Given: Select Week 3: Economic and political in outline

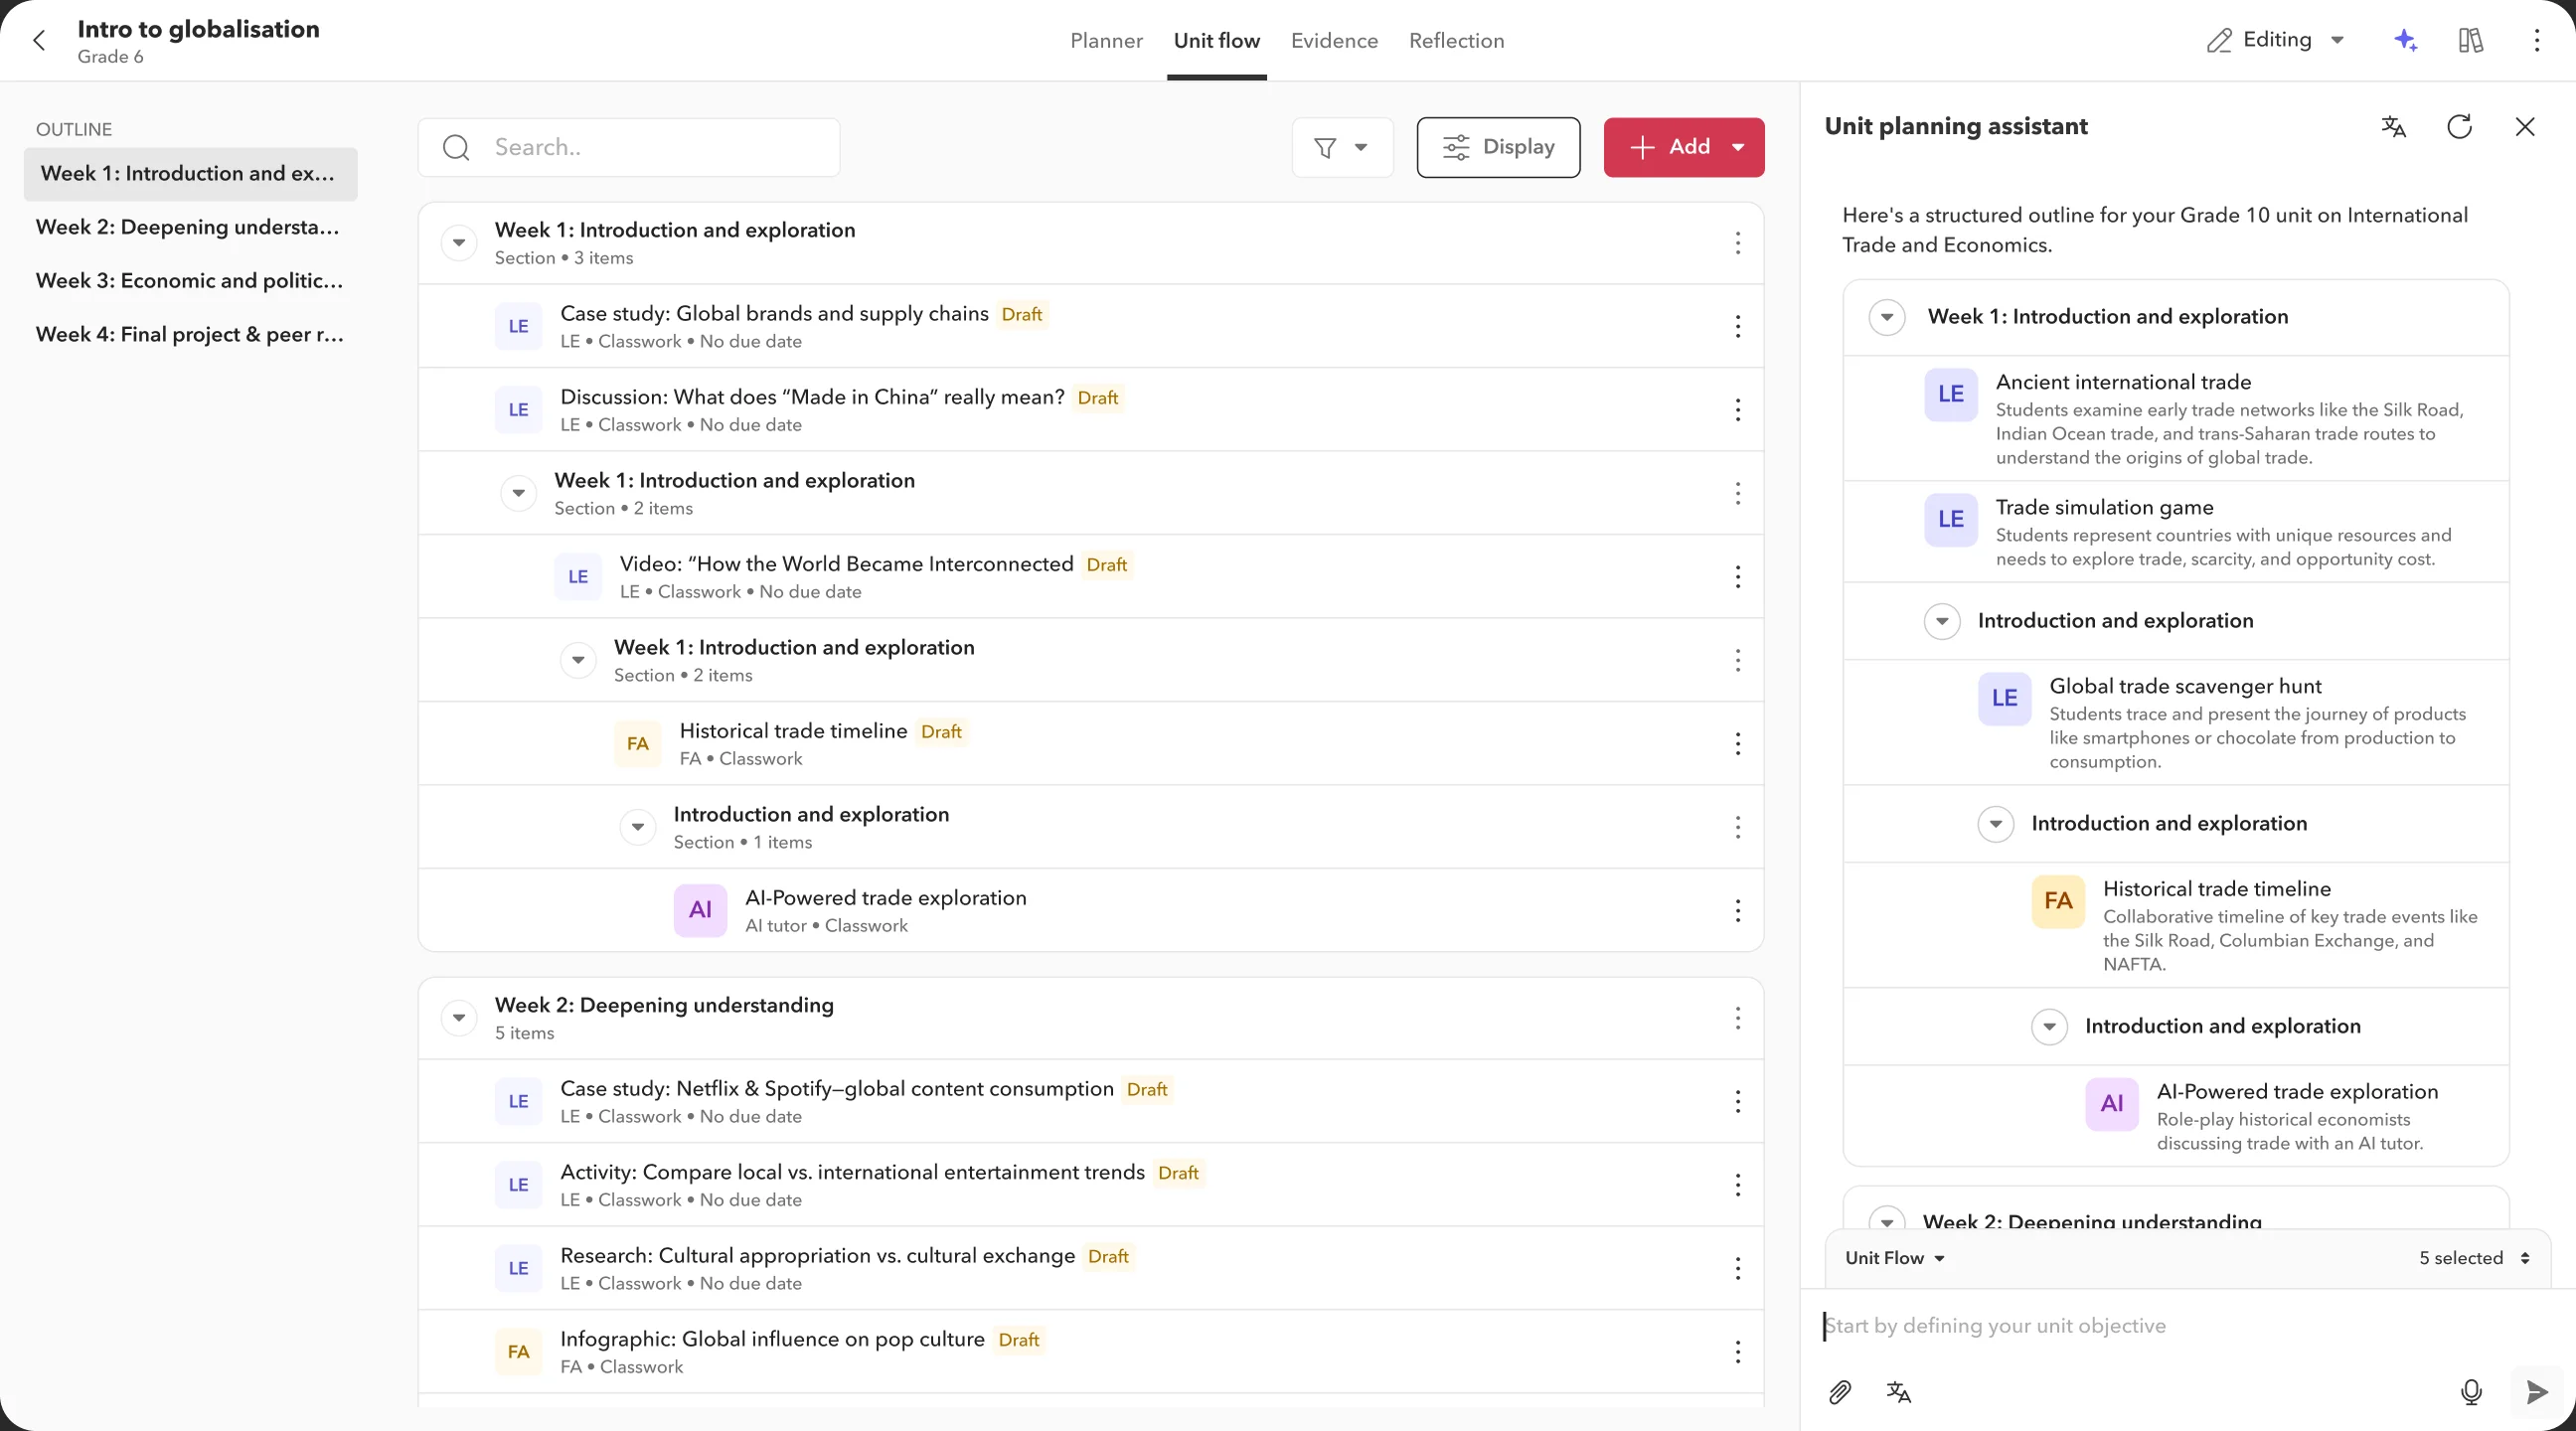Looking at the screenshot, I should (190, 281).
